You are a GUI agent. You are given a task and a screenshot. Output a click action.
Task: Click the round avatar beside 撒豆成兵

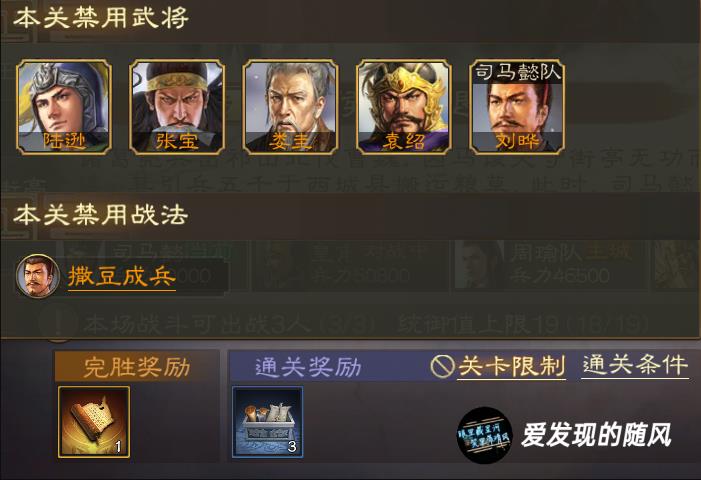(38, 276)
